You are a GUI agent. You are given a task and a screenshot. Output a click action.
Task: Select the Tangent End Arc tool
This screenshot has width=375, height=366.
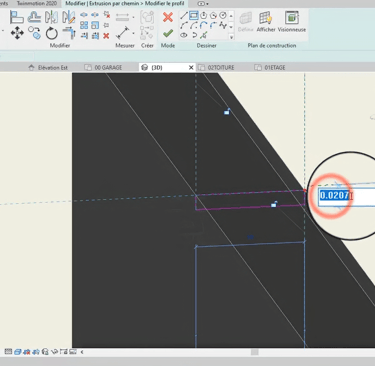coord(203,25)
